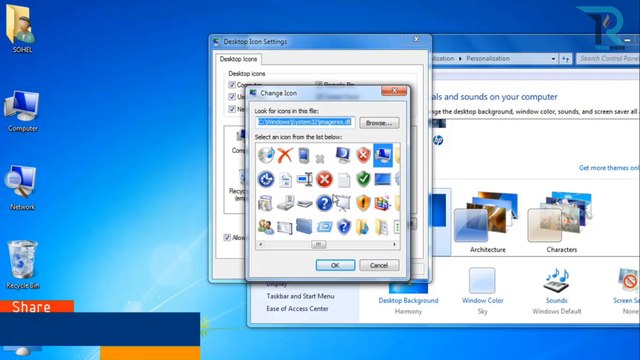The height and width of the screenshot is (360, 640).
Task: Select the Desktop Icons tab
Action: coord(238,59)
